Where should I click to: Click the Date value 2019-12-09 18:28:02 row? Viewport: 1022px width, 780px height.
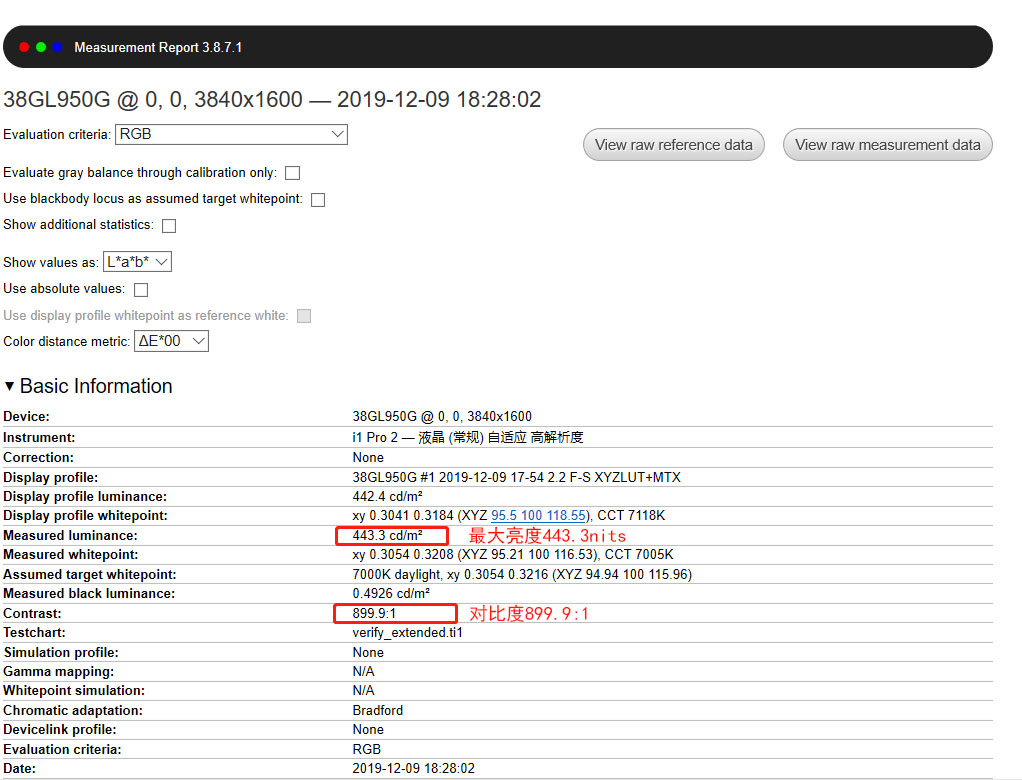[x=413, y=768]
